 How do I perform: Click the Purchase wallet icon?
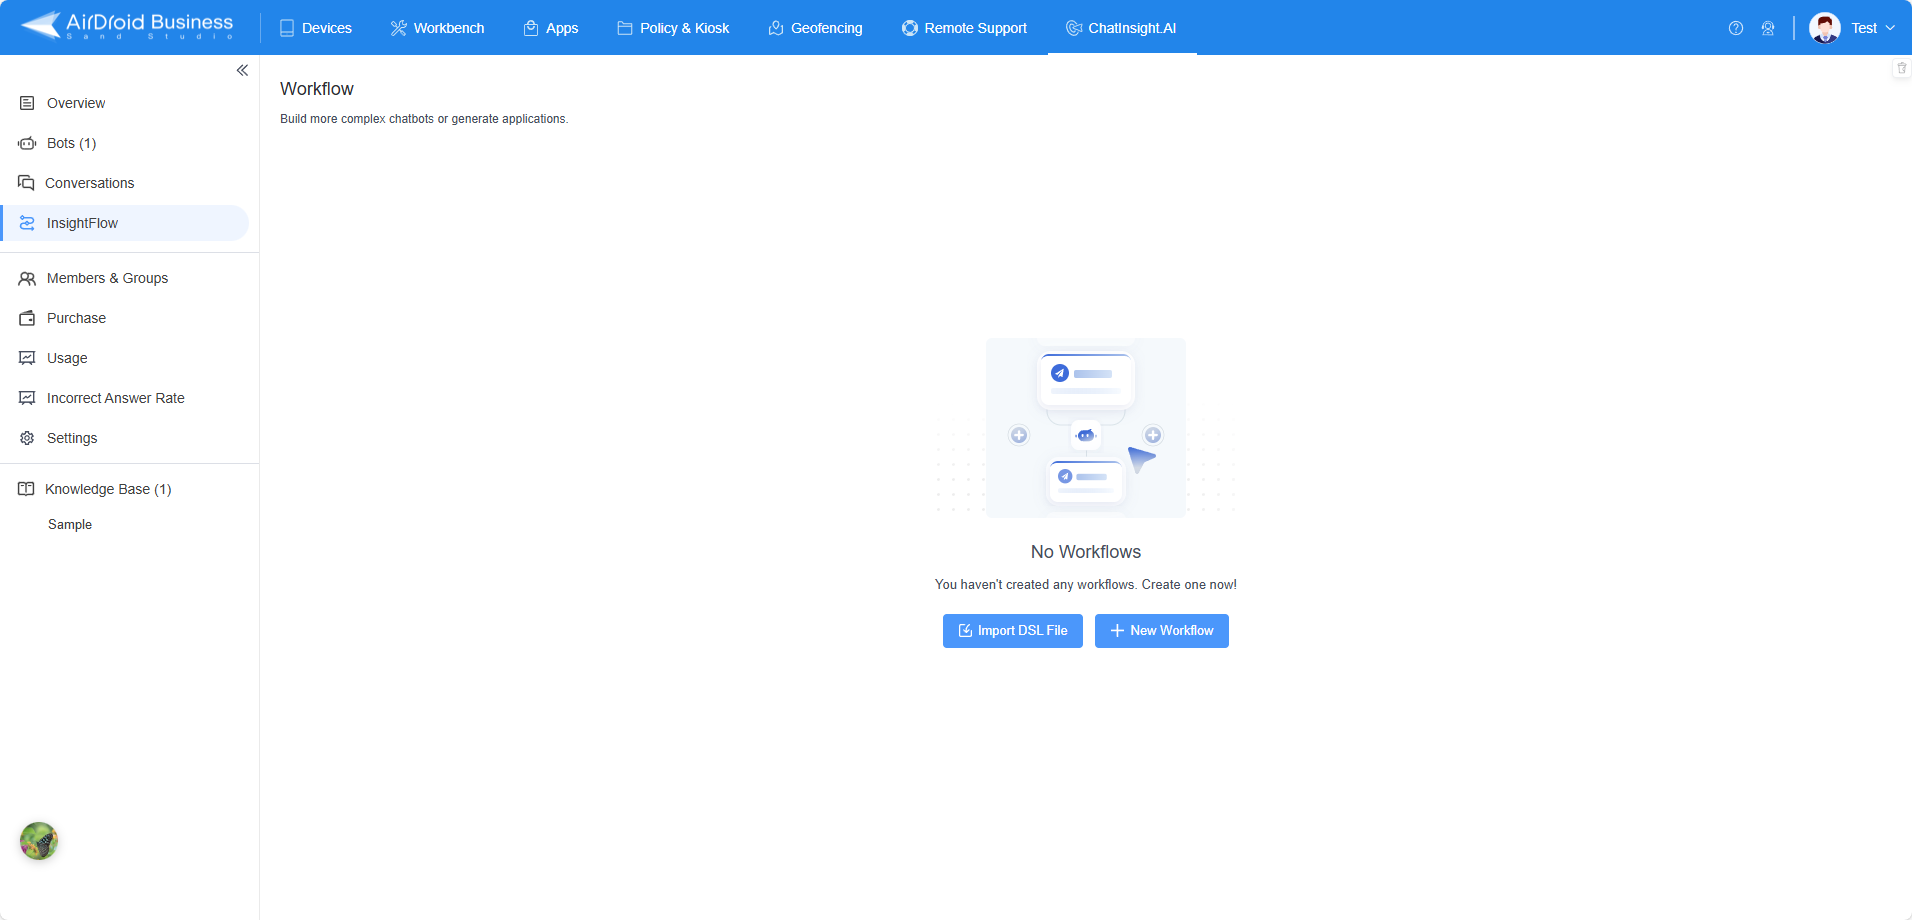tap(27, 318)
